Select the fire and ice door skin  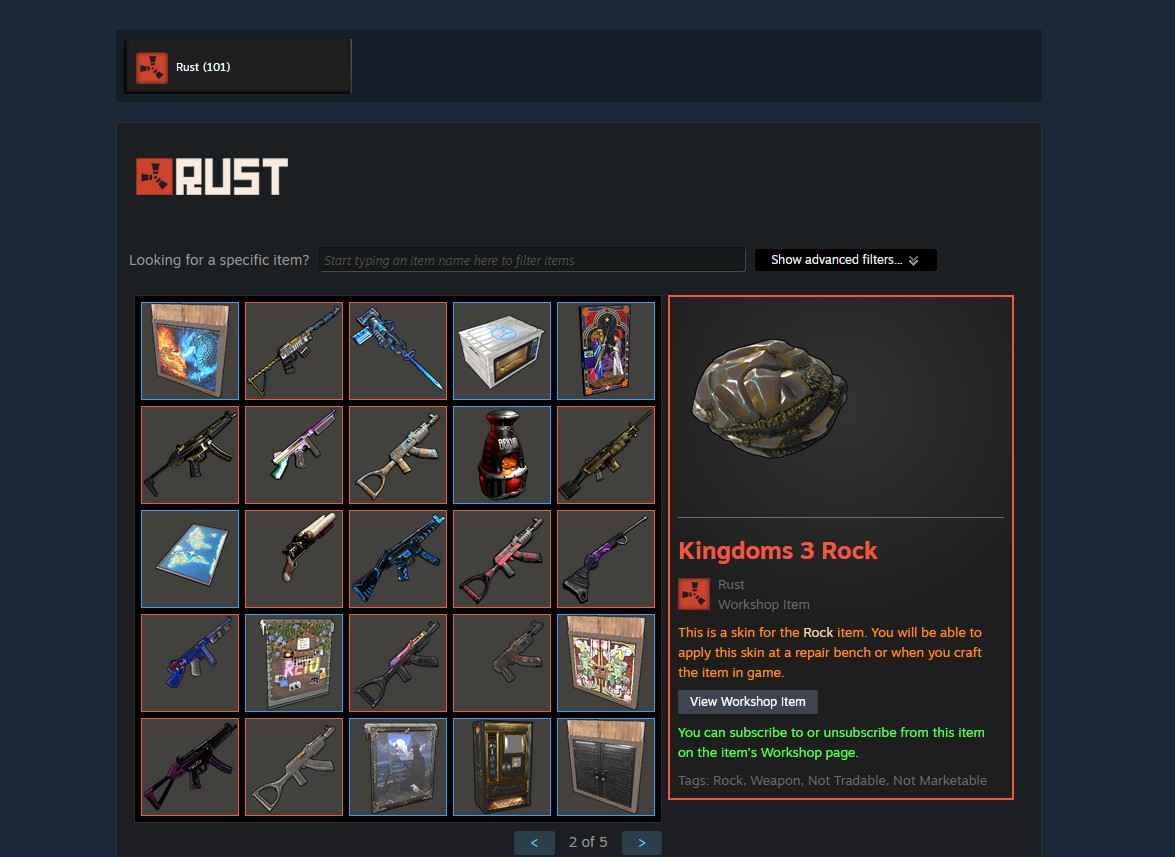(x=190, y=351)
